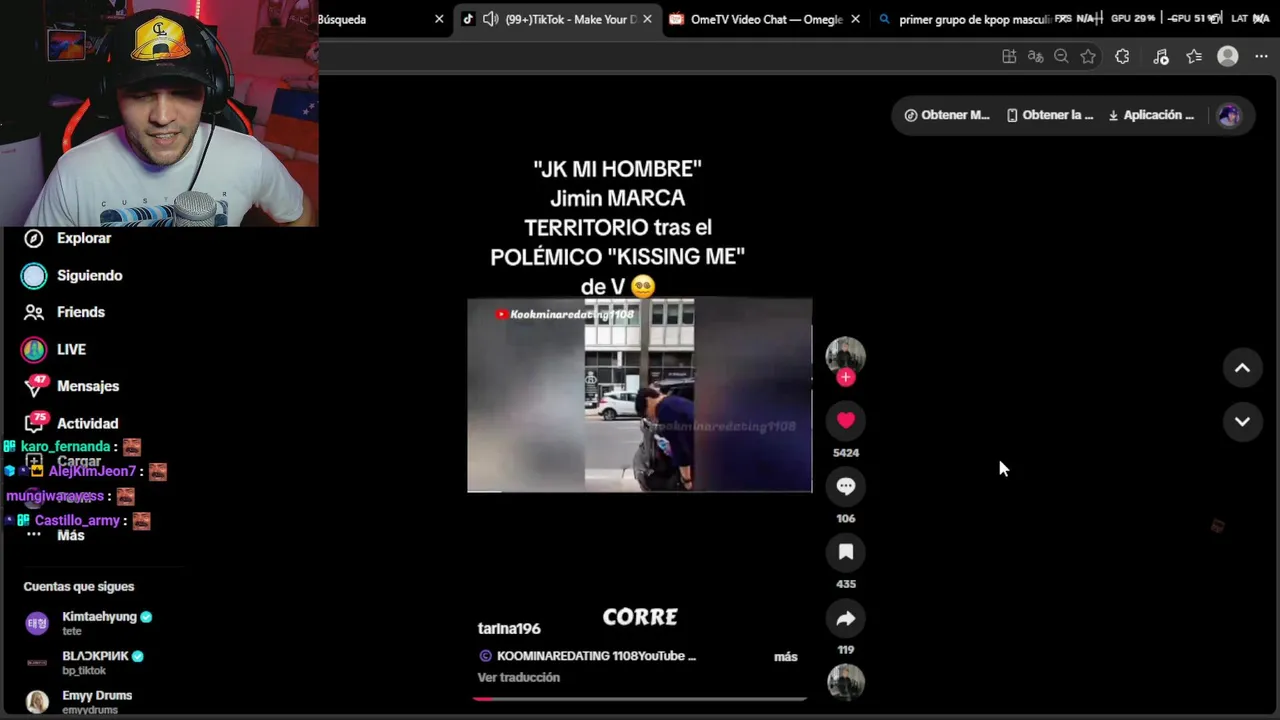Go to next video down chevron

1242,422
